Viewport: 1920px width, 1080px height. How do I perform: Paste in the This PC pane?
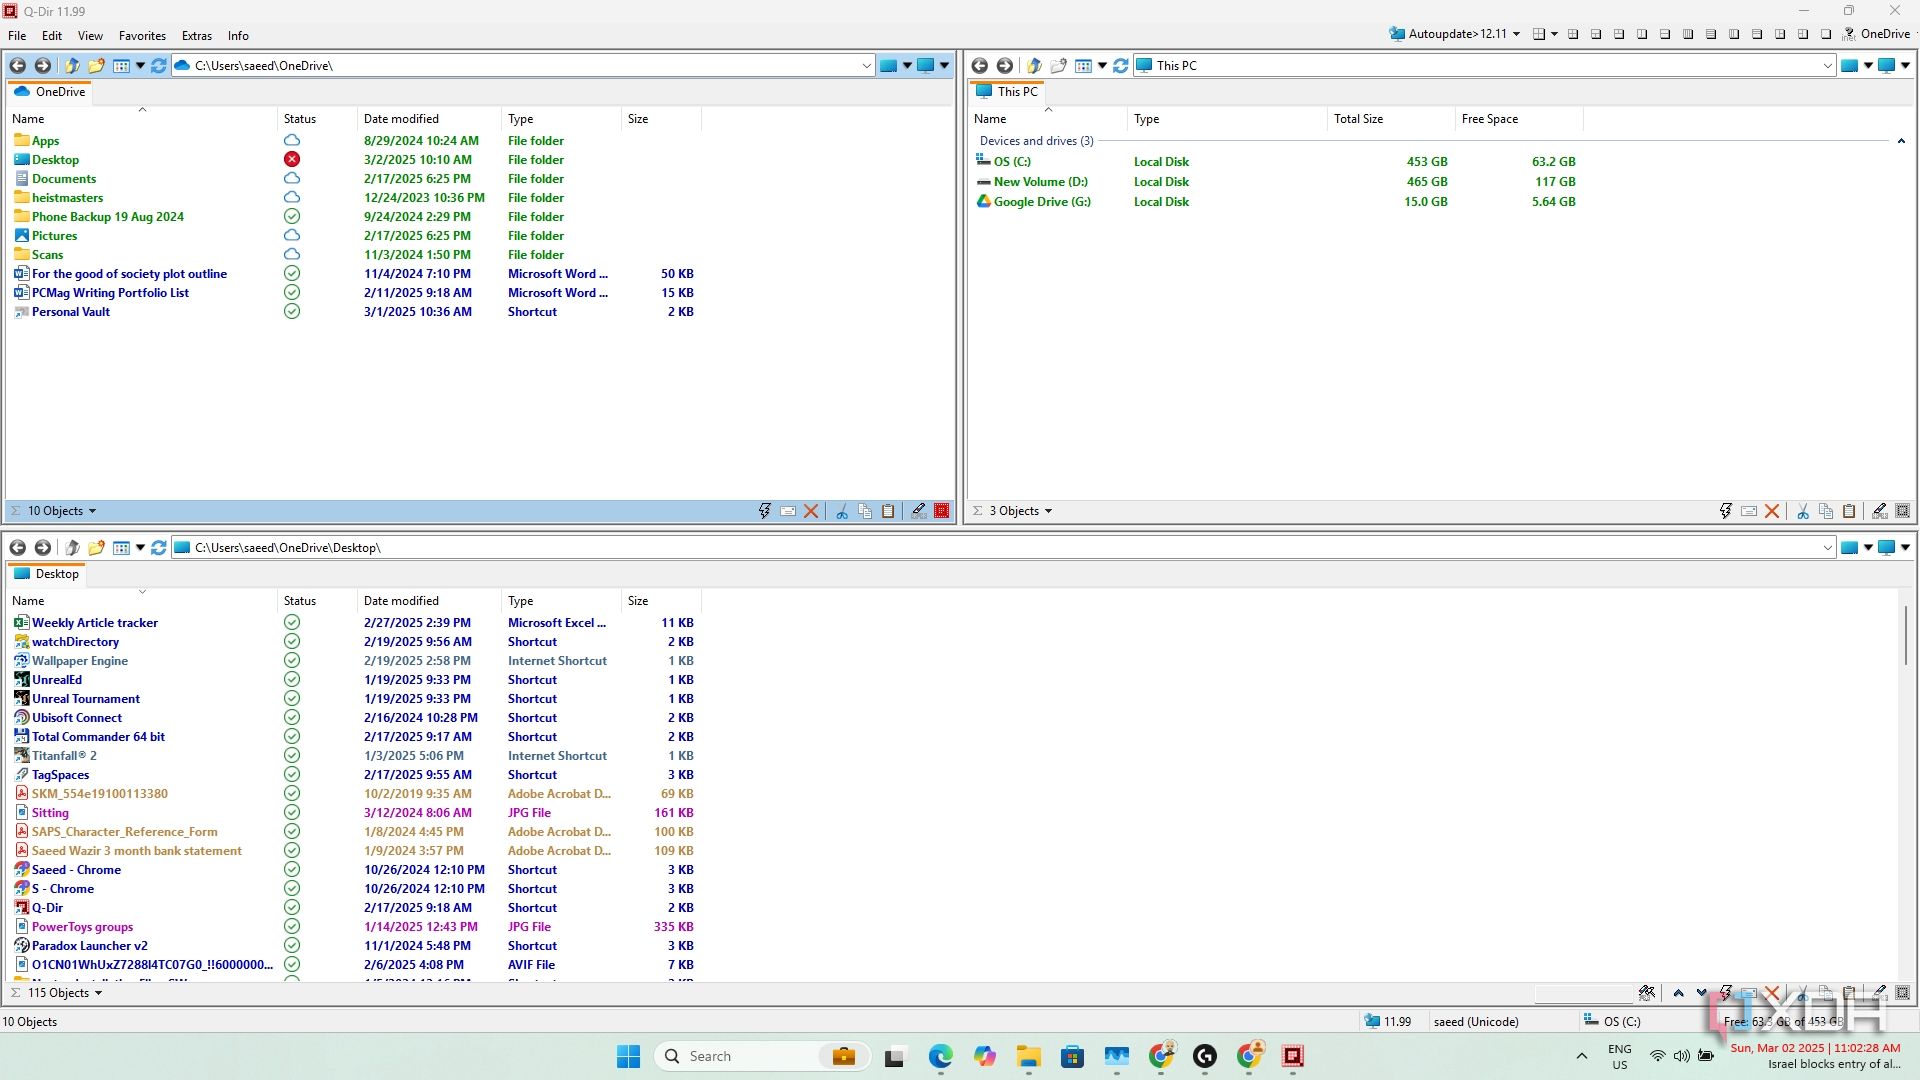click(x=1849, y=511)
